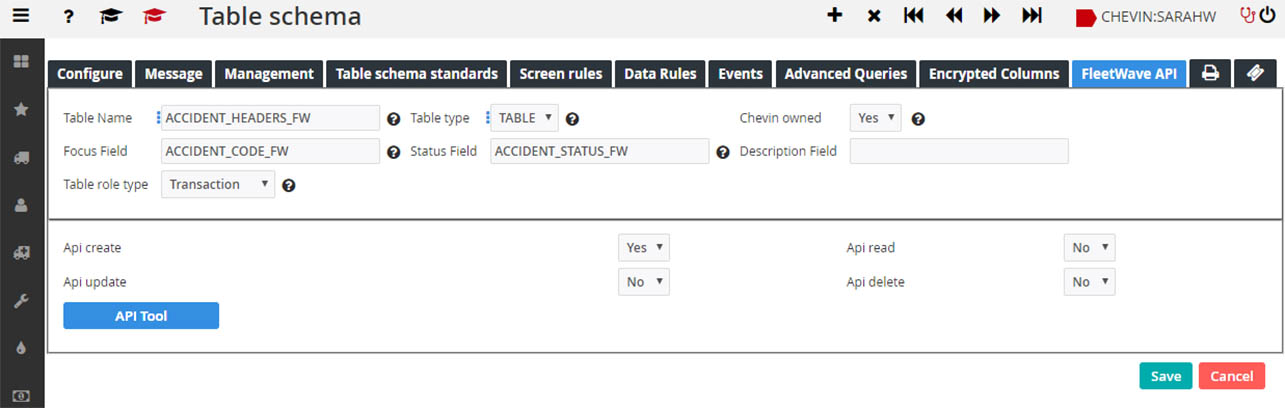Open the Advanced Queries tab
This screenshot has width=1285, height=408.
[x=845, y=73]
